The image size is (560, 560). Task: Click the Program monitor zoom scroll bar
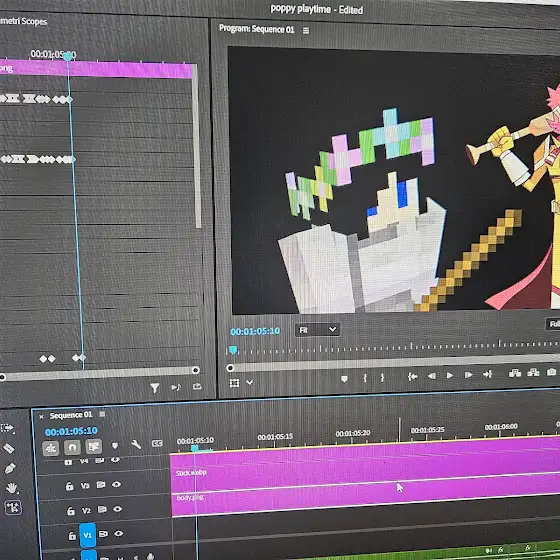click(393, 363)
